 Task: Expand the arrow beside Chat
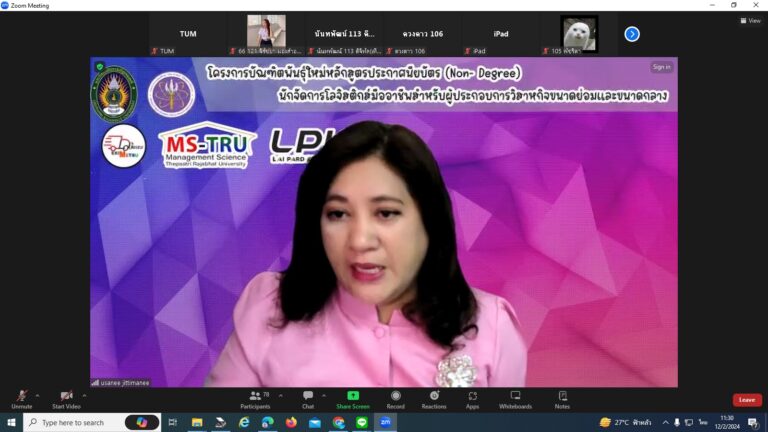click(x=324, y=395)
